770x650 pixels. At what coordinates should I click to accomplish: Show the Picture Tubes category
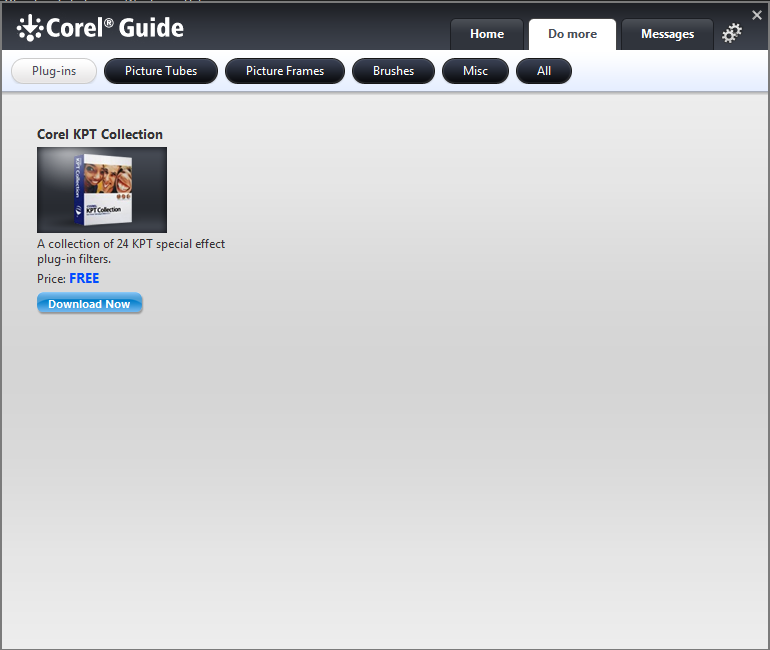point(161,71)
